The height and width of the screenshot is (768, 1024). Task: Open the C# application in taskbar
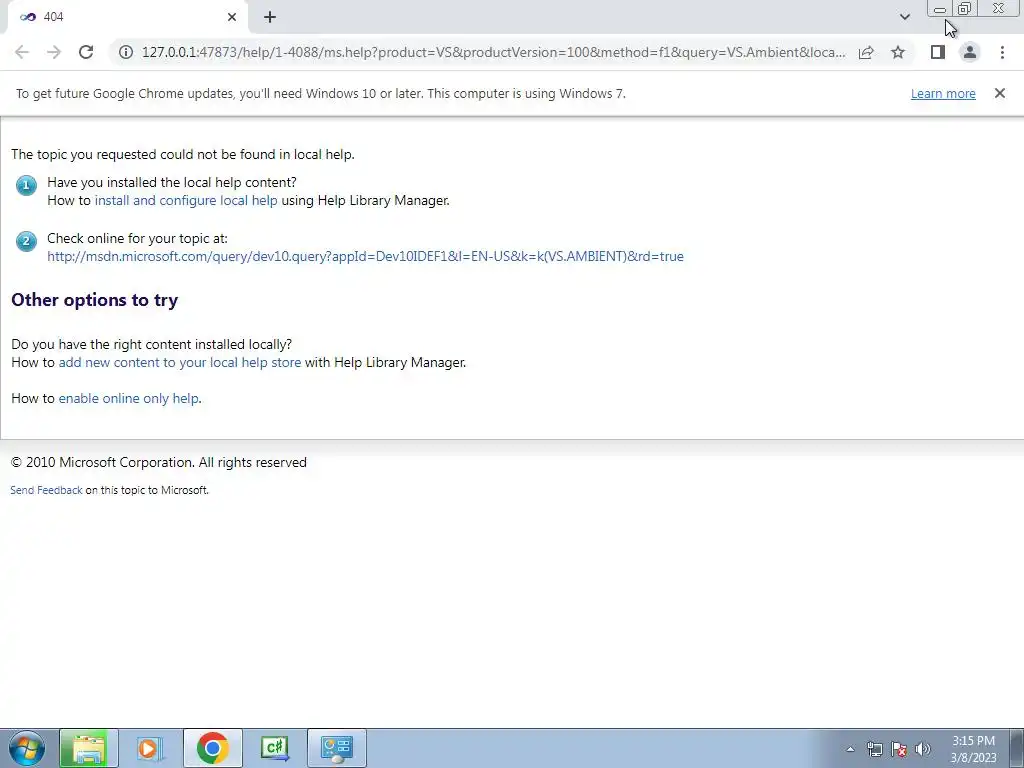click(x=274, y=748)
